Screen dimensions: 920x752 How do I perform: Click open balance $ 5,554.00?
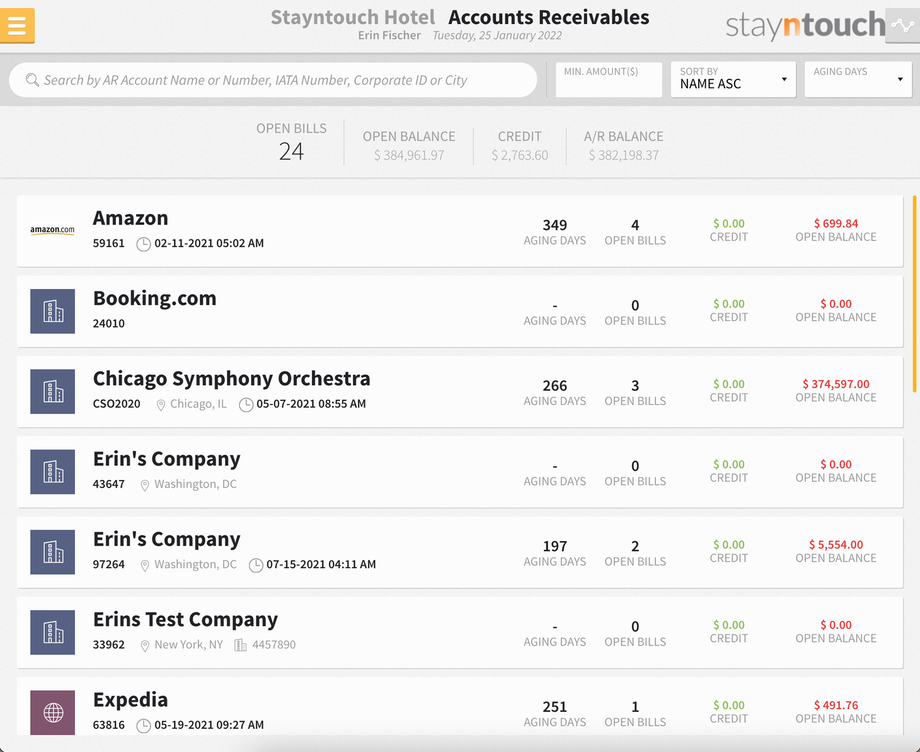[836, 545]
